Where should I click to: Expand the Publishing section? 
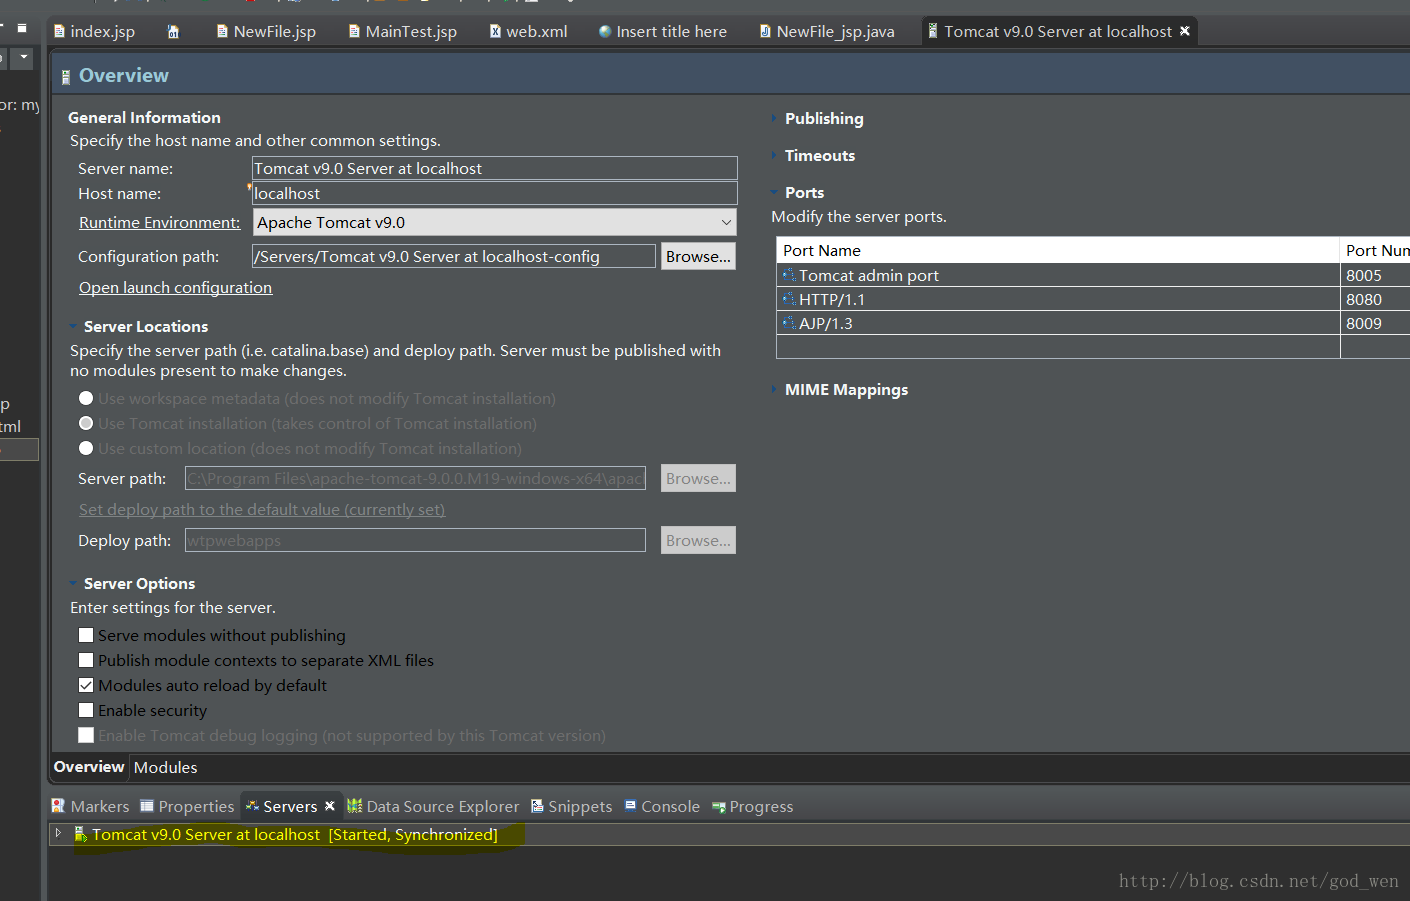point(774,119)
